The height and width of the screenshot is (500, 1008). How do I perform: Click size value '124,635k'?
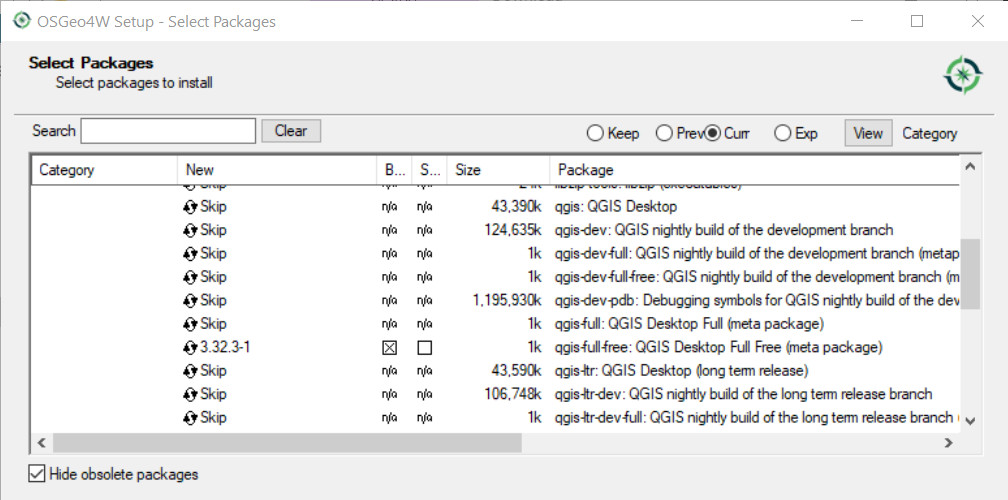tap(513, 230)
